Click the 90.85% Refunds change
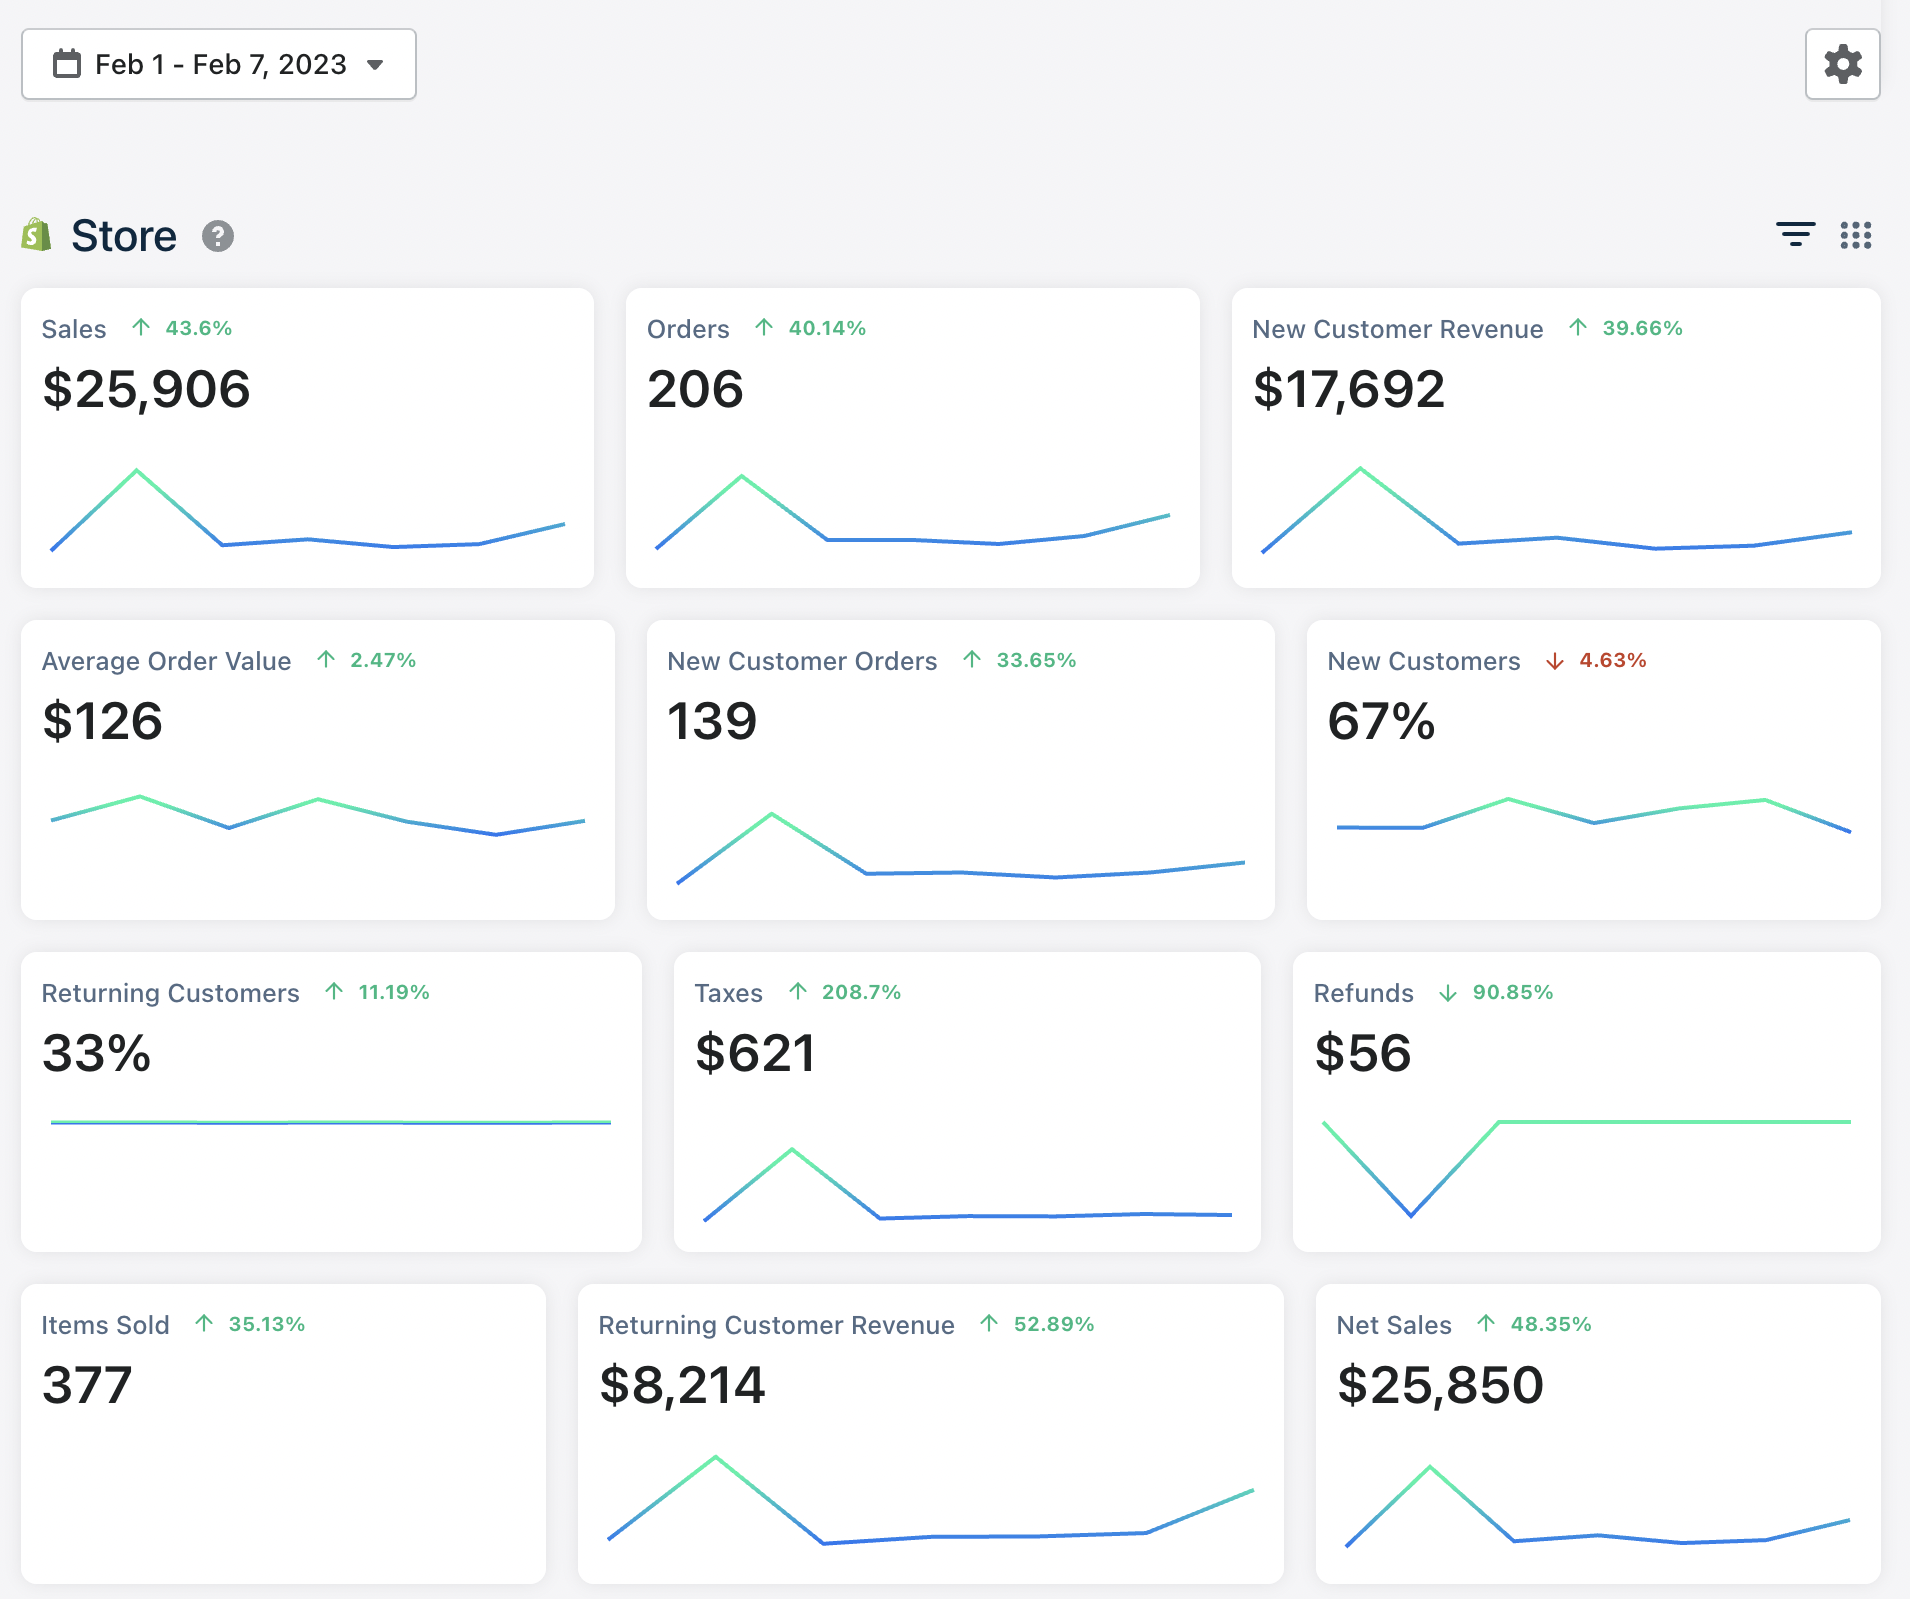1910x1599 pixels. pyautogui.click(x=1512, y=992)
